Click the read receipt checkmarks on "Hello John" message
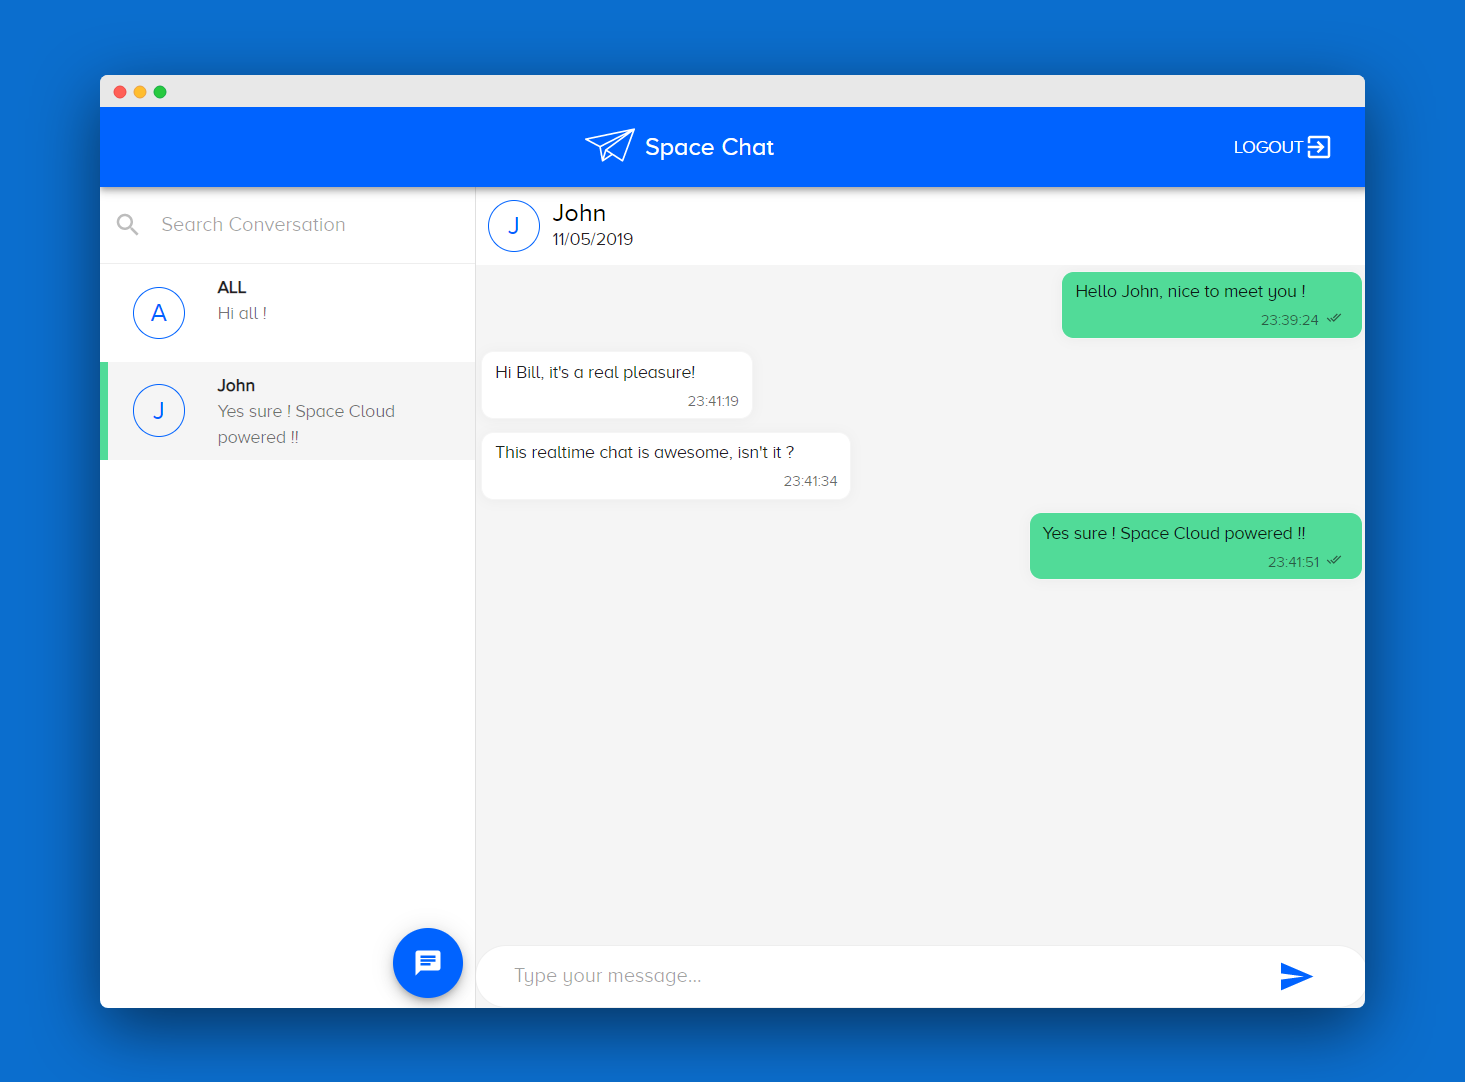 click(1334, 318)
